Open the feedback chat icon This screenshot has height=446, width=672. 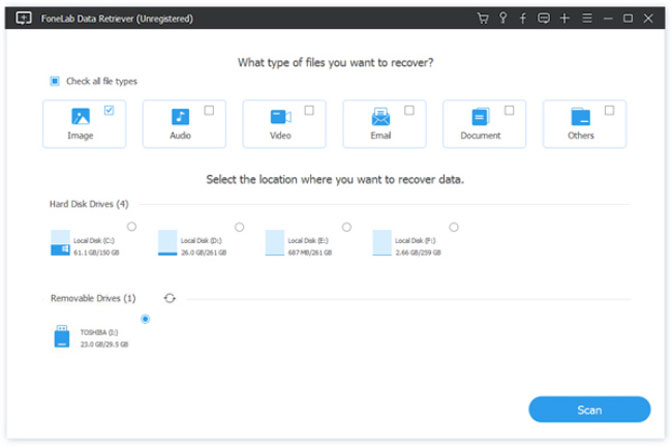click(x=543, y=18)
